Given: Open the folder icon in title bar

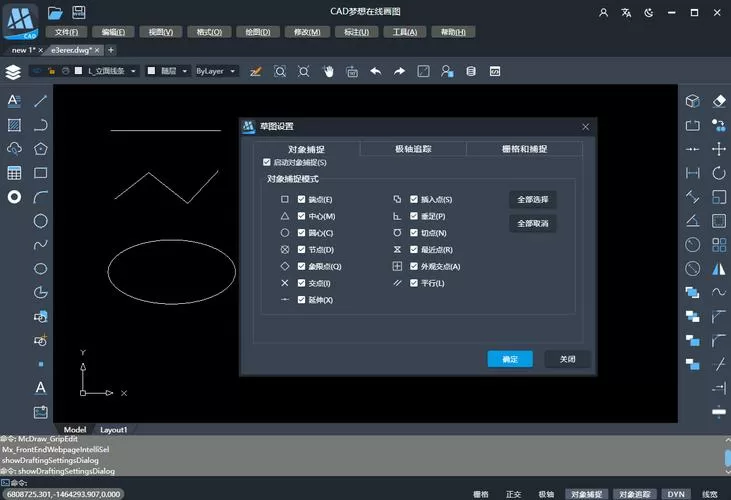Looking at the screenshot, I should 55,13.
